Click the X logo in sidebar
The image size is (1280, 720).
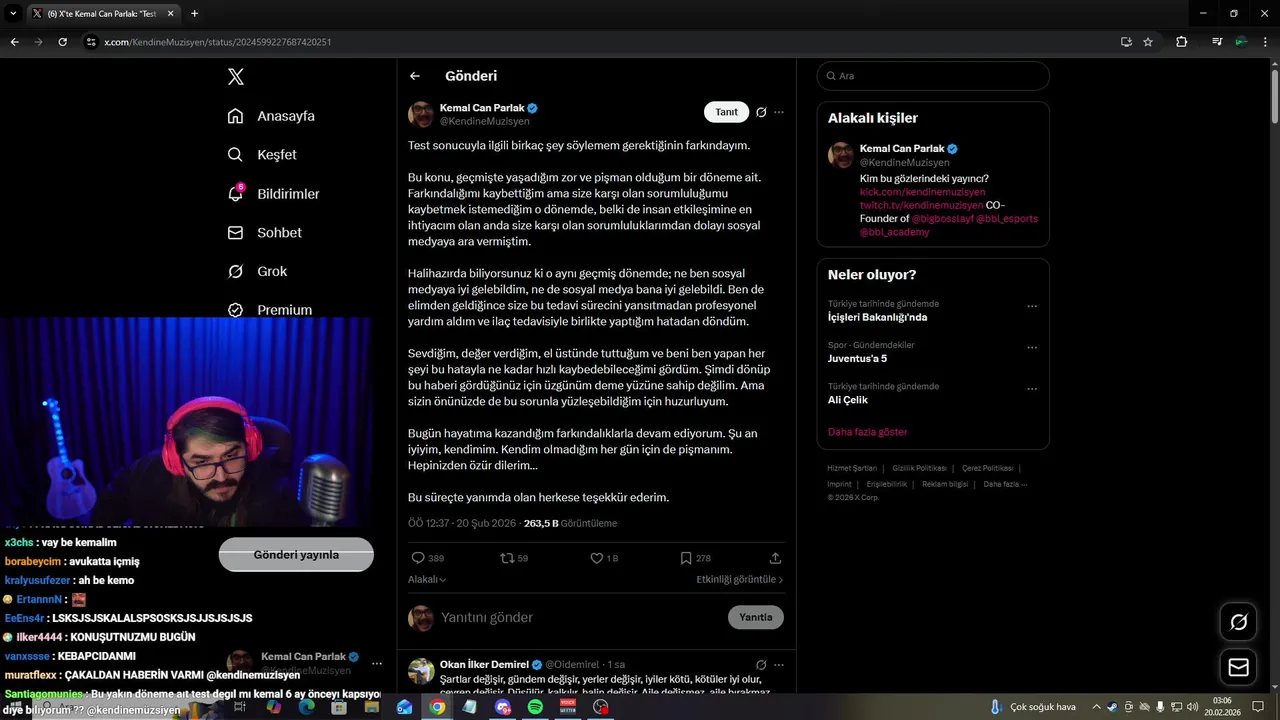pyautogui.click(x=235, y=77)
